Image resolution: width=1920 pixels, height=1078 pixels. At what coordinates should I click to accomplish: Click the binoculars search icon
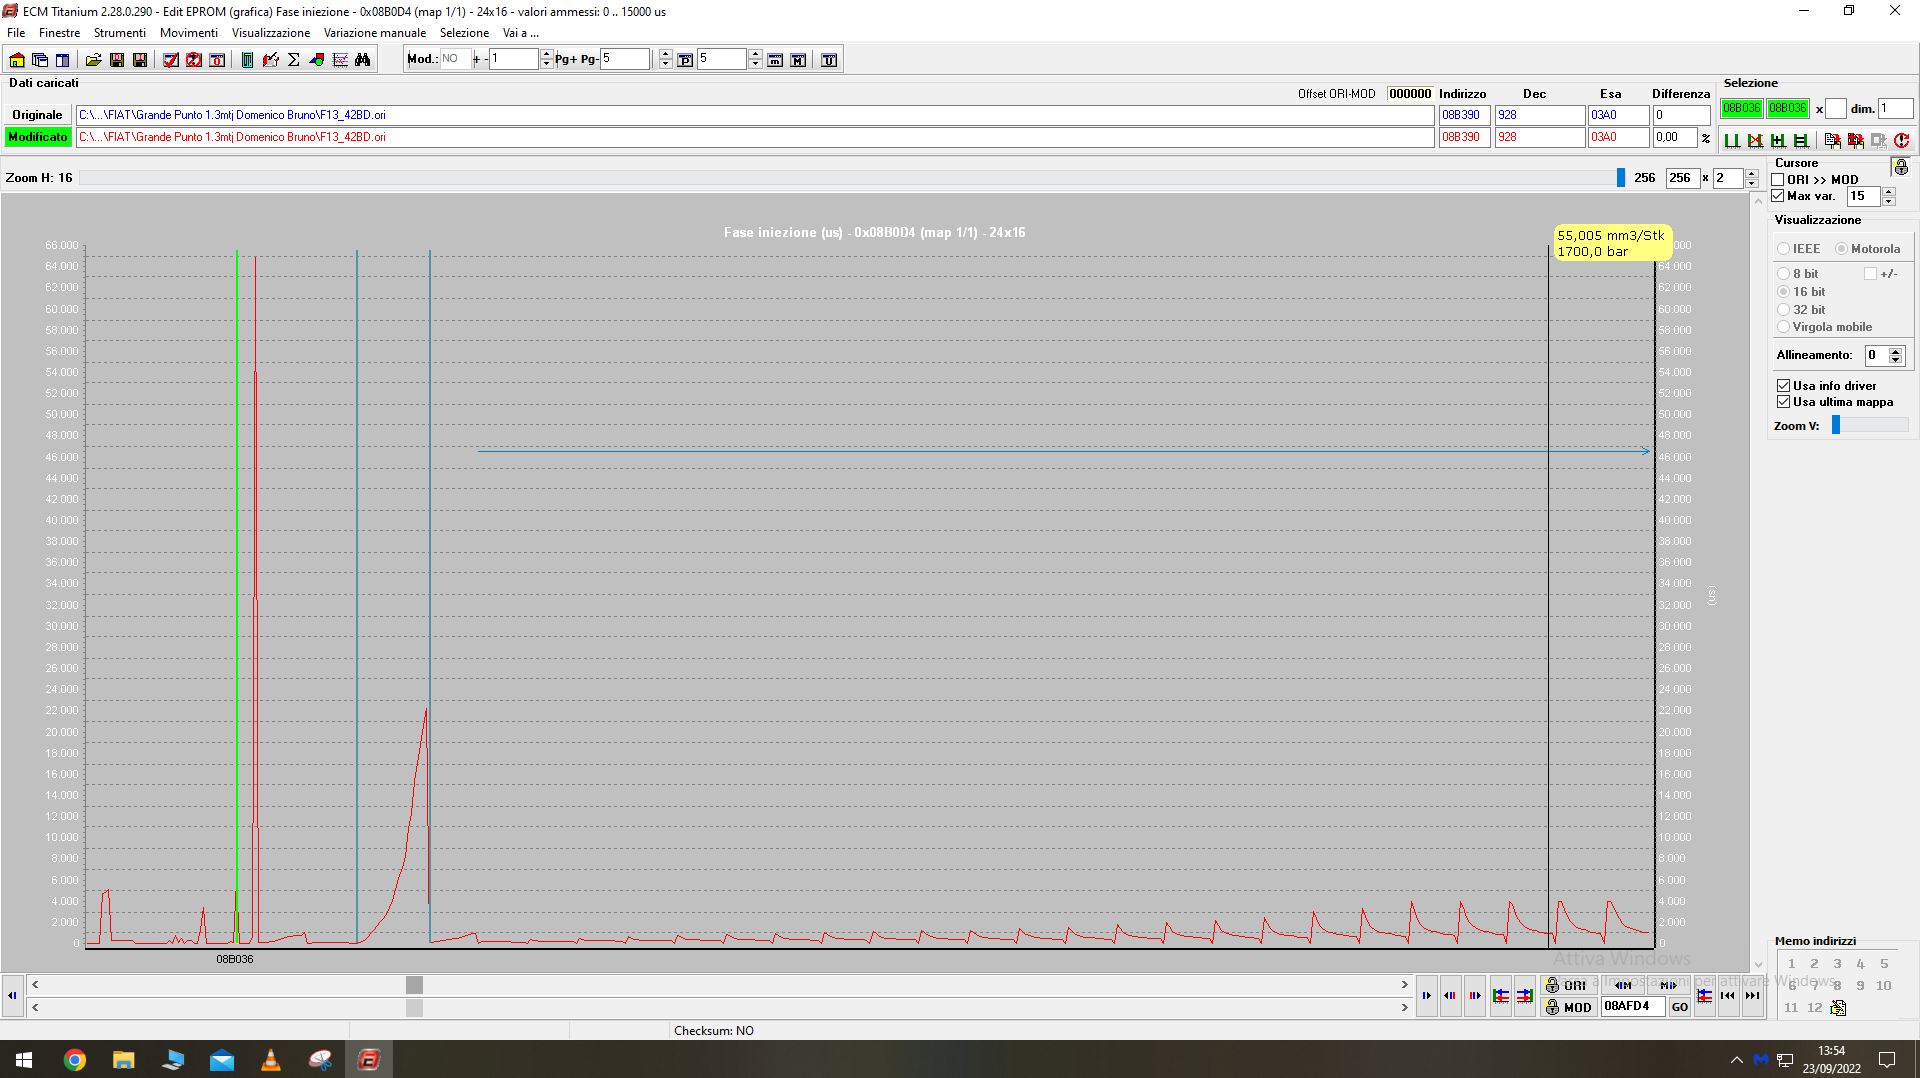click(363, 60)
